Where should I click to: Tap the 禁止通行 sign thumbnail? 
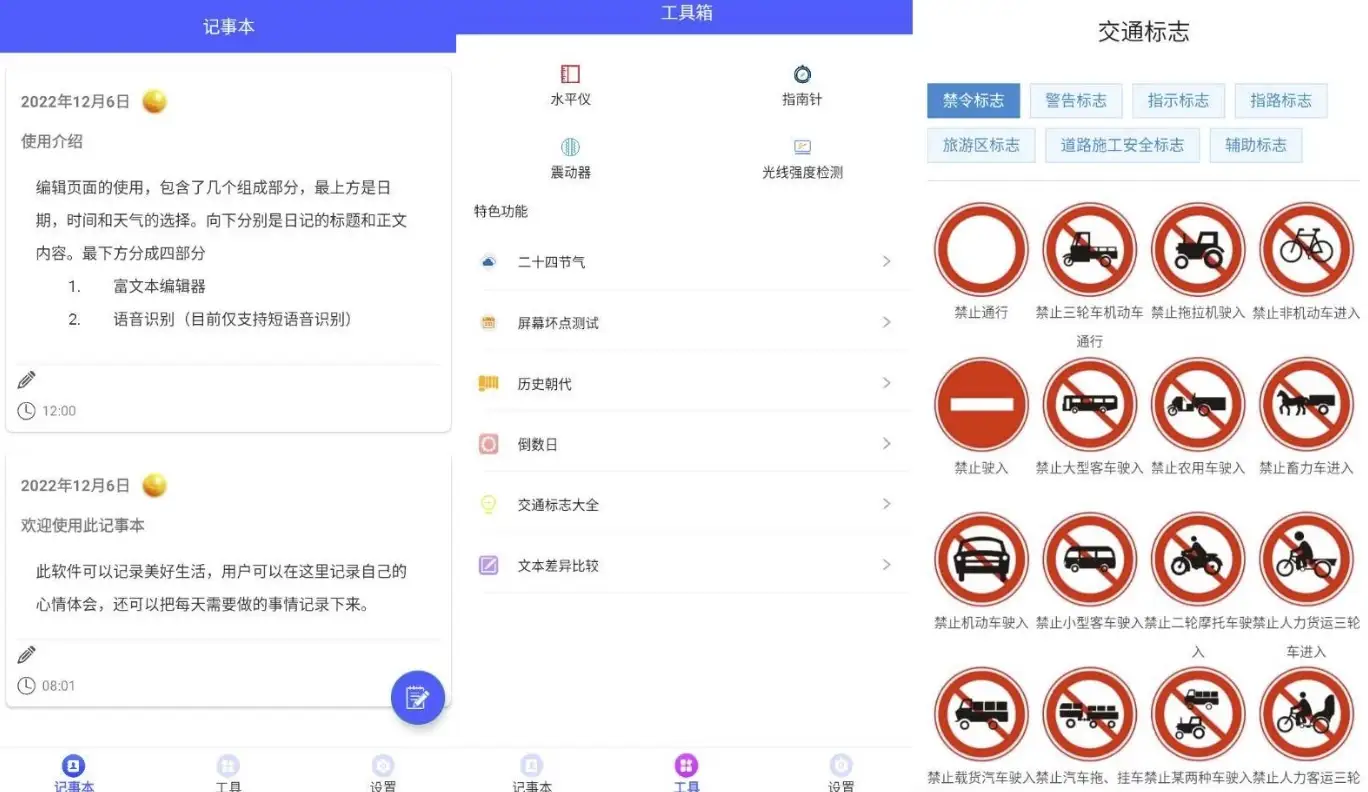(x=981, y=249)
